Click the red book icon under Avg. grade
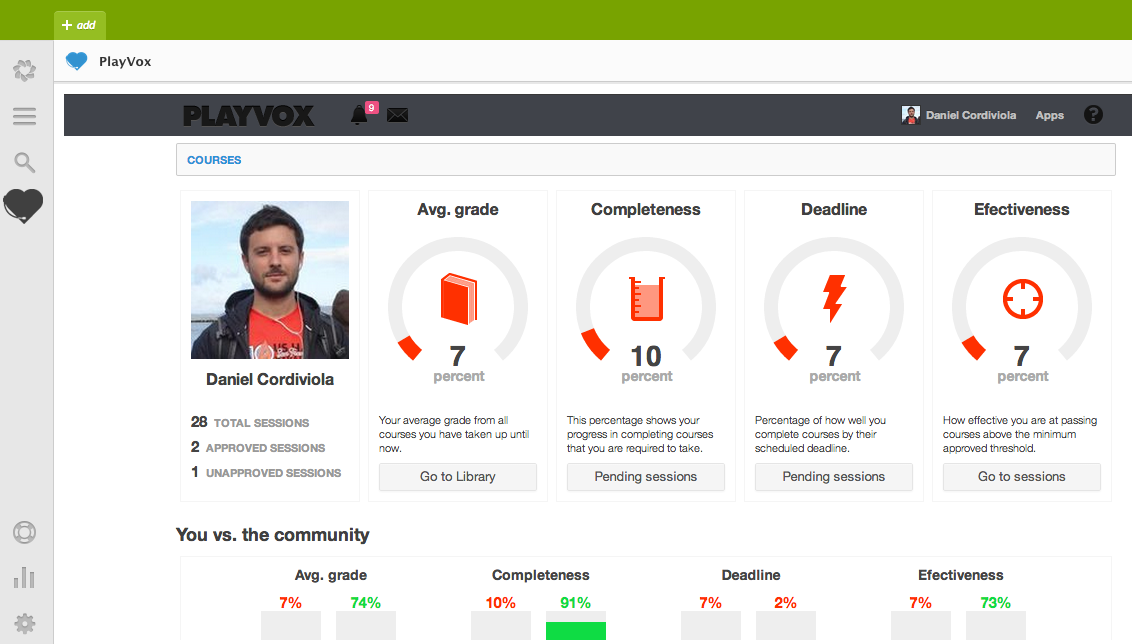Screen dimensions: 1132x644 458,299
